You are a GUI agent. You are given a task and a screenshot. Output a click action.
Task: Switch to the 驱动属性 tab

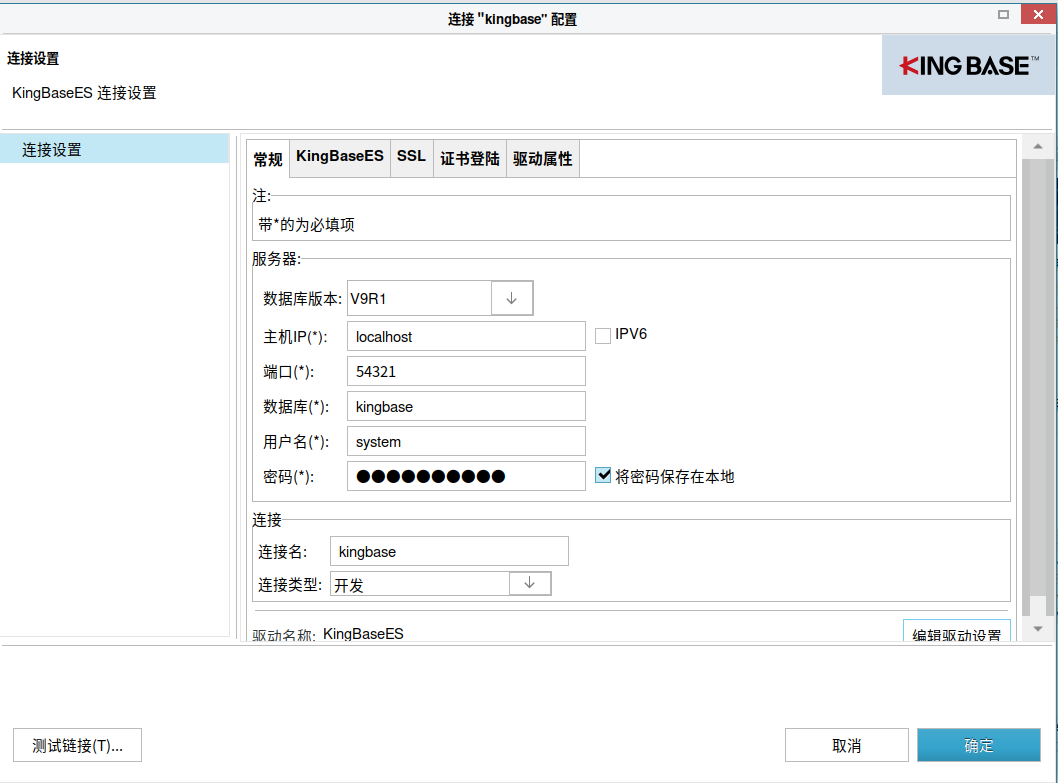(x=542, y=157)
